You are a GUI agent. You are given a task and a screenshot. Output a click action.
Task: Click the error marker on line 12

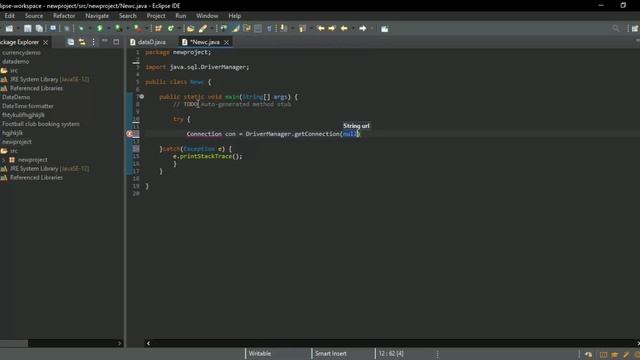(x=129, y=134)
